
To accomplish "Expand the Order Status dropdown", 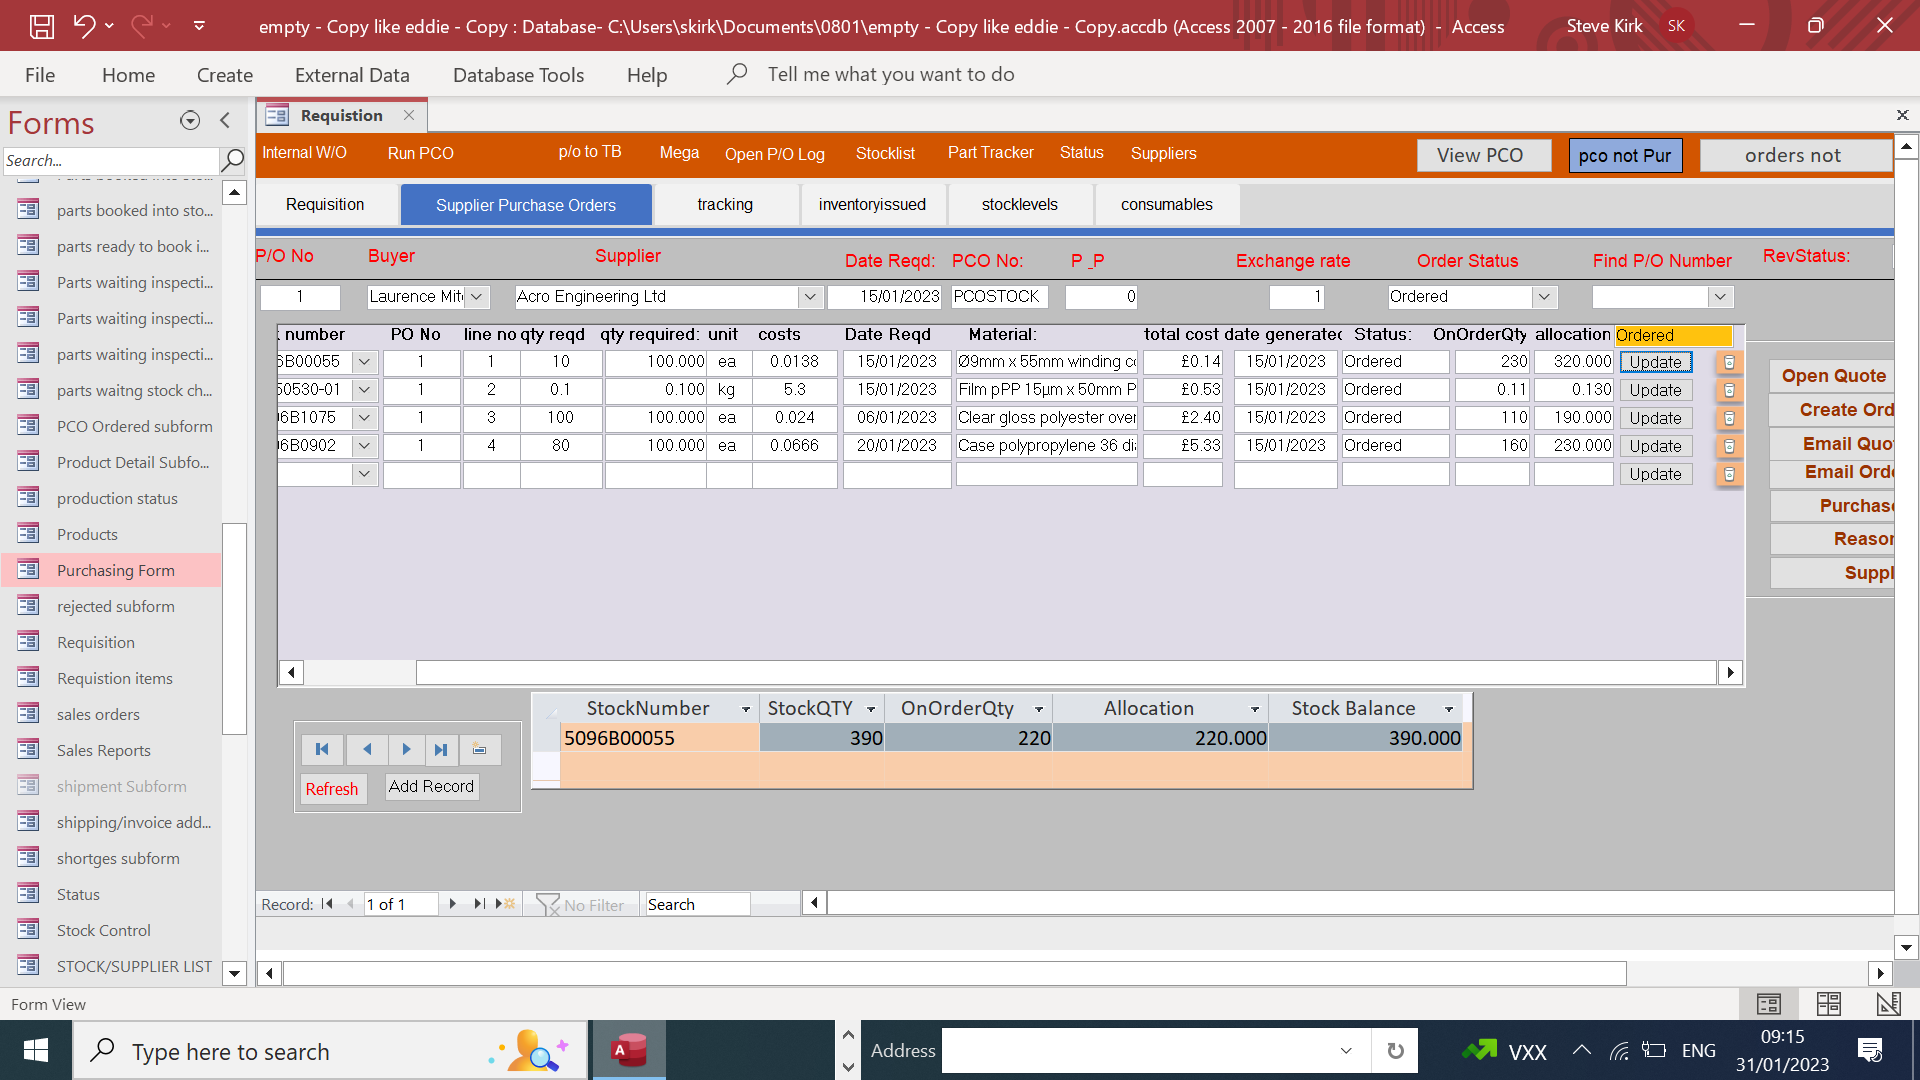I will (1544, 297).
